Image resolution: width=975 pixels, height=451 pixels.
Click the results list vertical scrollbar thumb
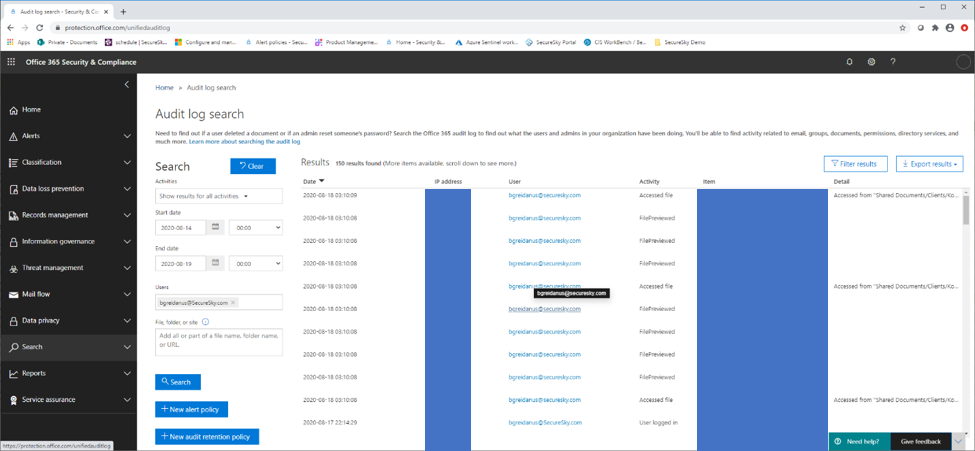tap(966, 210)
